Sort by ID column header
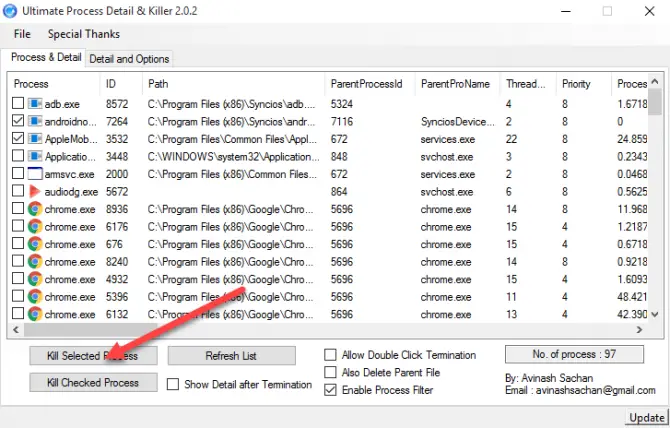The width and height of the screenshot is (670, 428). tap(121, 84)
